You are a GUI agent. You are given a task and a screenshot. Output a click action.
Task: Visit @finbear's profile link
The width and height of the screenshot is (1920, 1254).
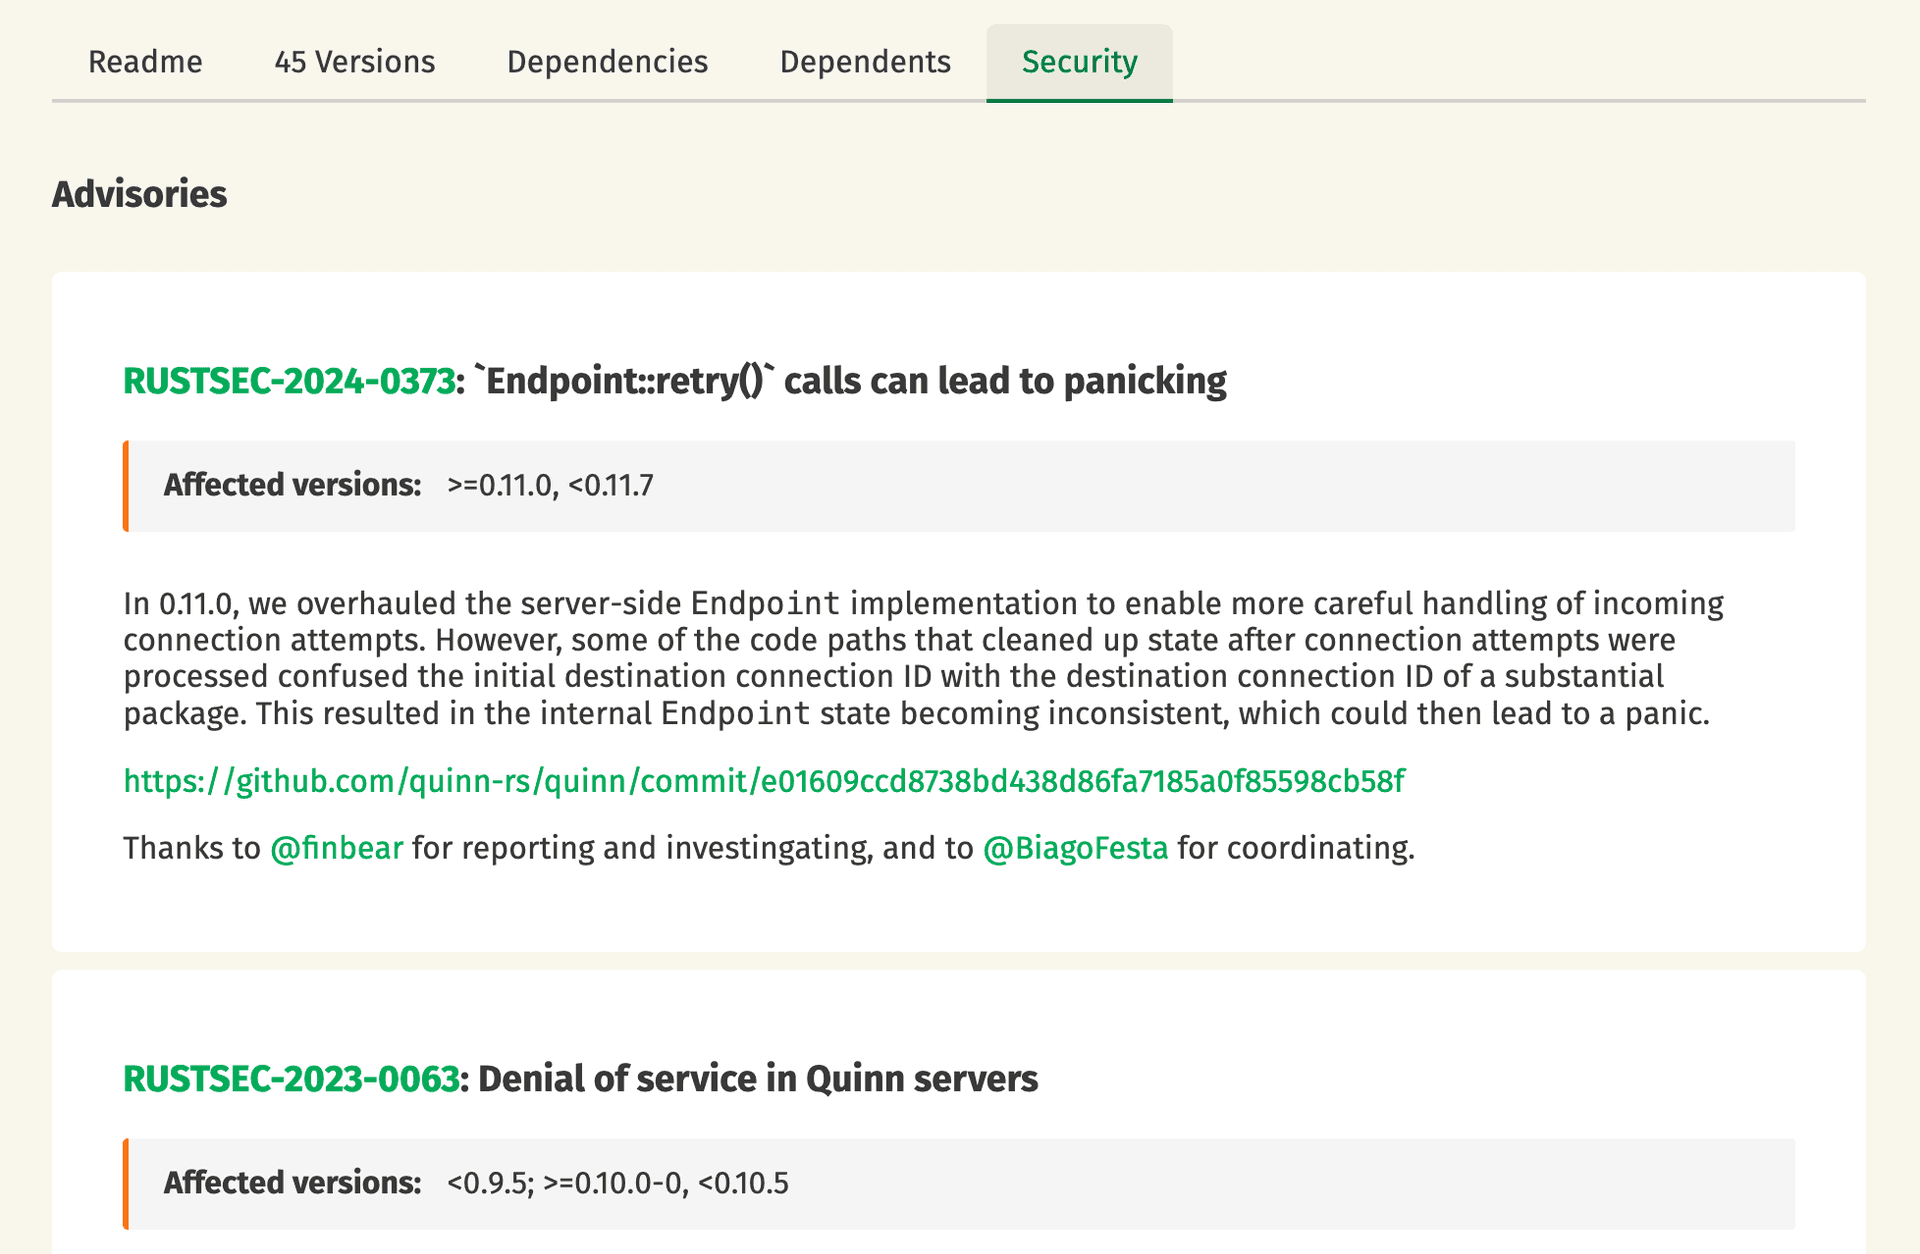pos(336,848)
